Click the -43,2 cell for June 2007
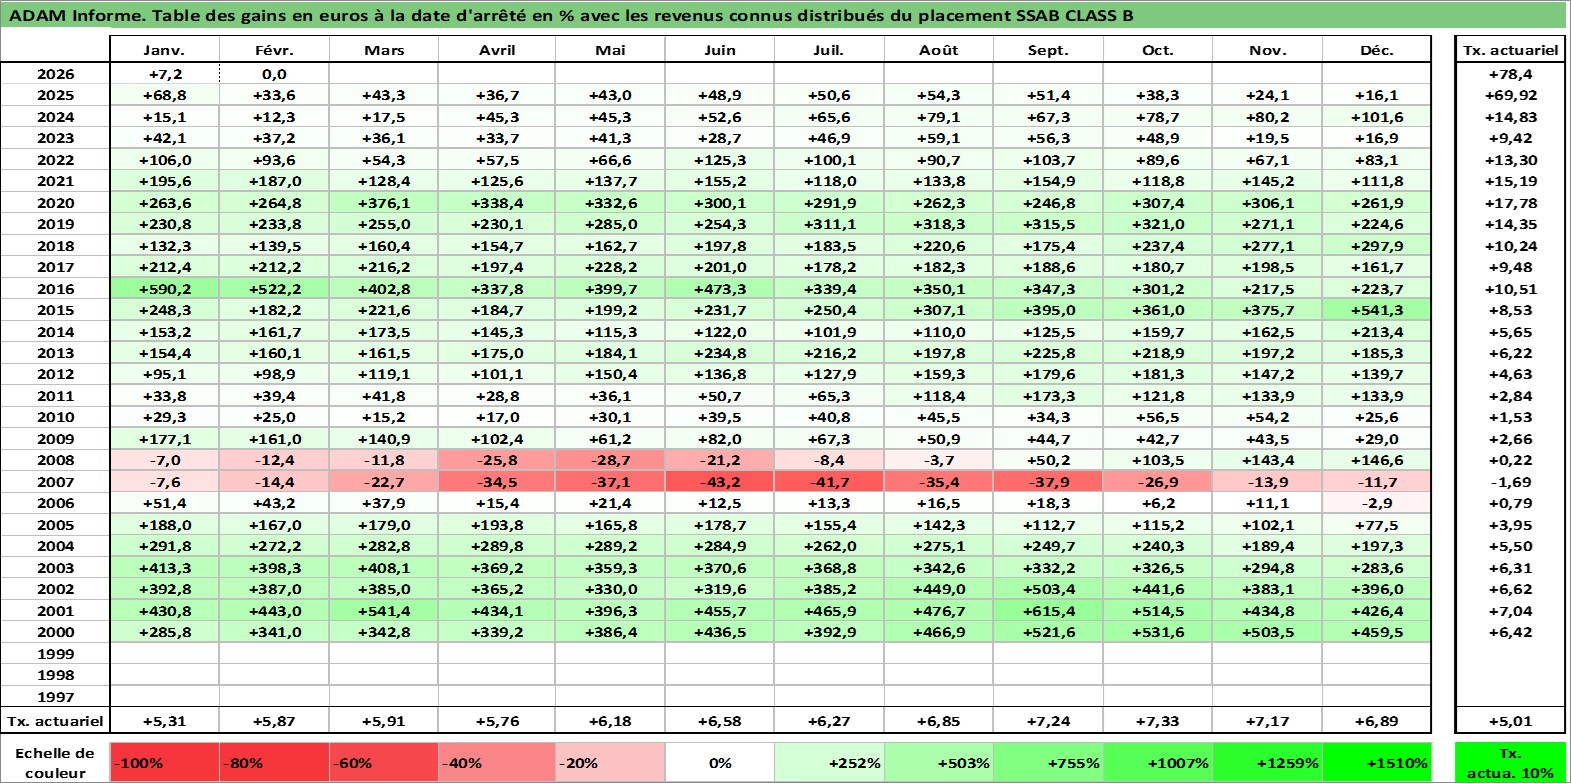 tap(720, 482)
